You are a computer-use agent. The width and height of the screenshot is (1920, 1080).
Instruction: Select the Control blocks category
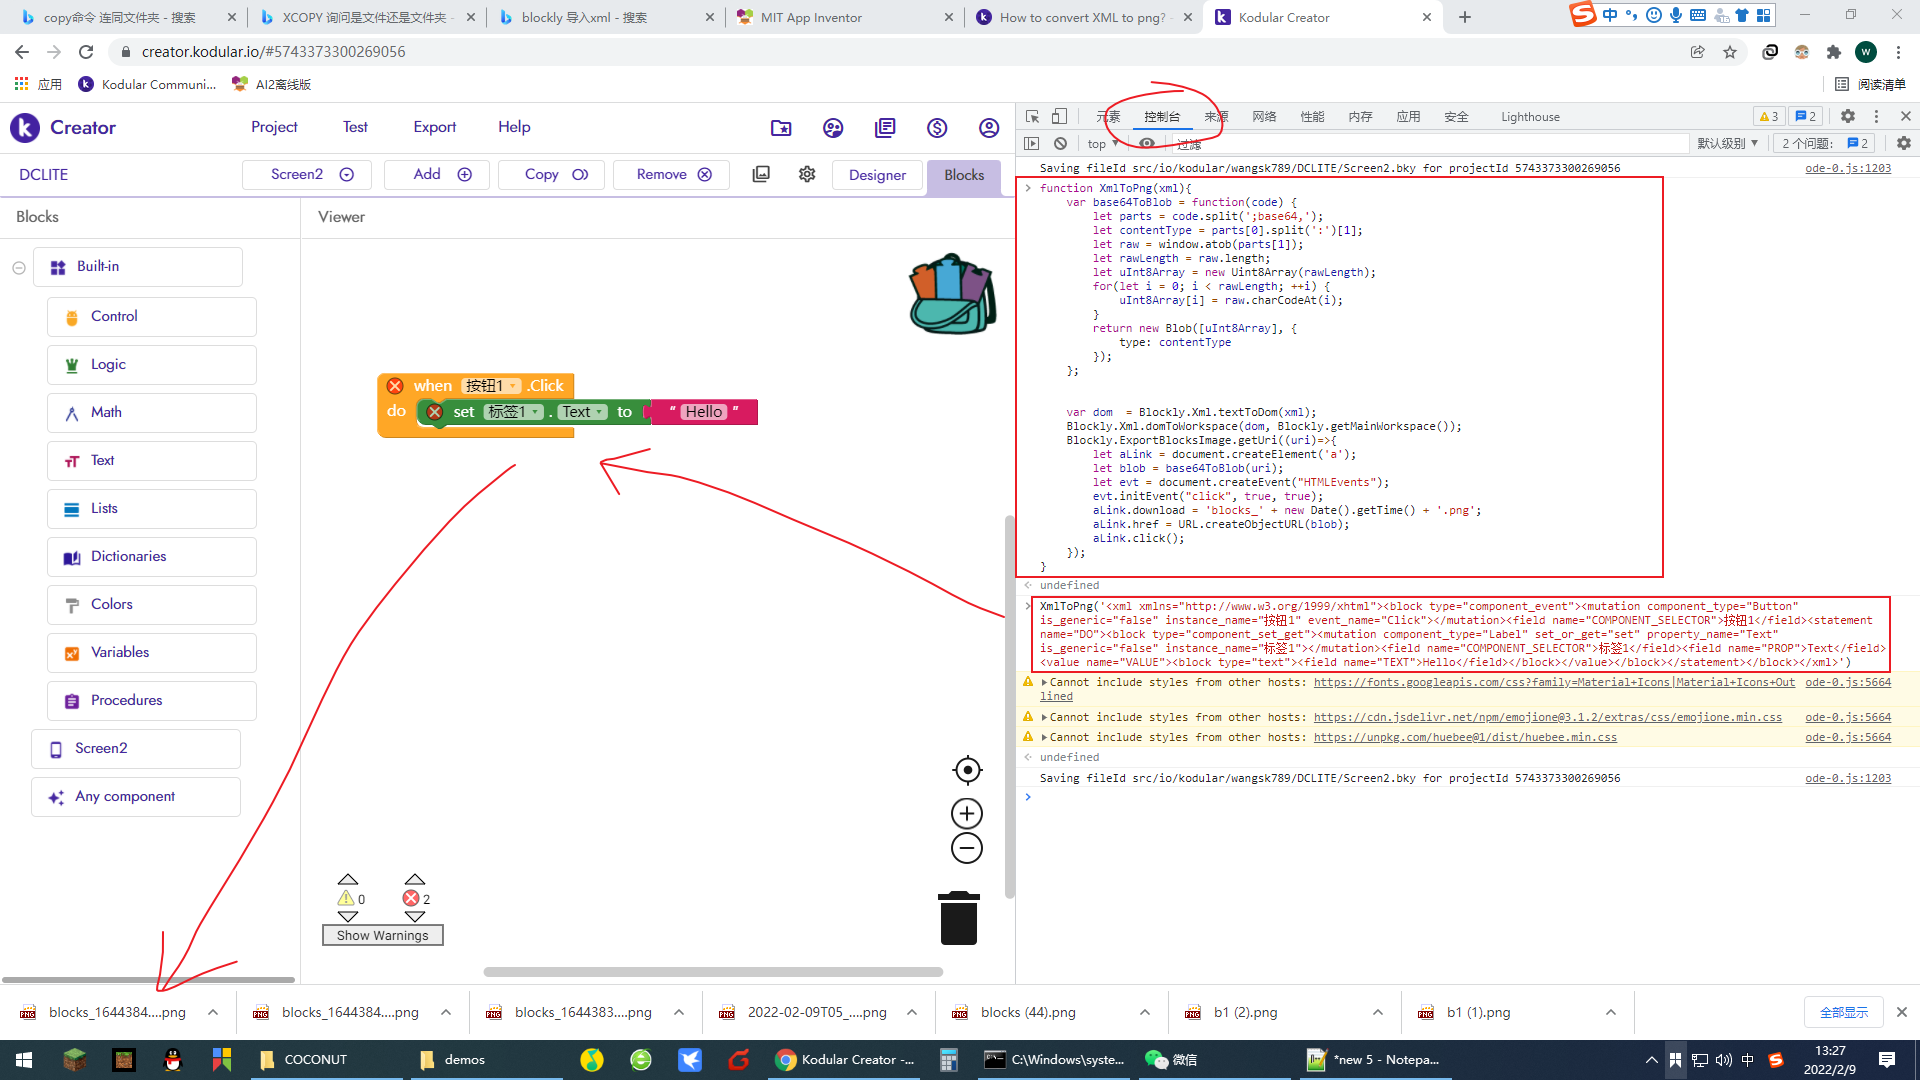pyautogui.click(x=152, y=316)
